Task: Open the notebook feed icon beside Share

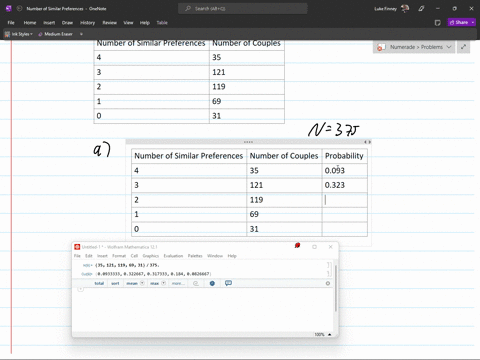Action: tap(438, 23)
